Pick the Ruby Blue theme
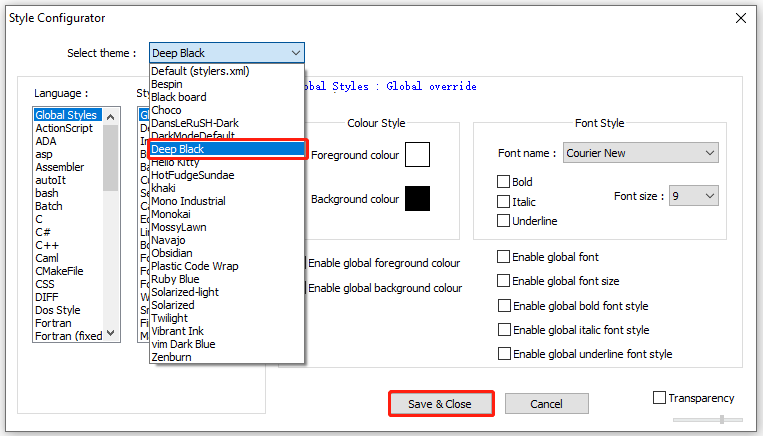763x436 pixels. [227, 279]
